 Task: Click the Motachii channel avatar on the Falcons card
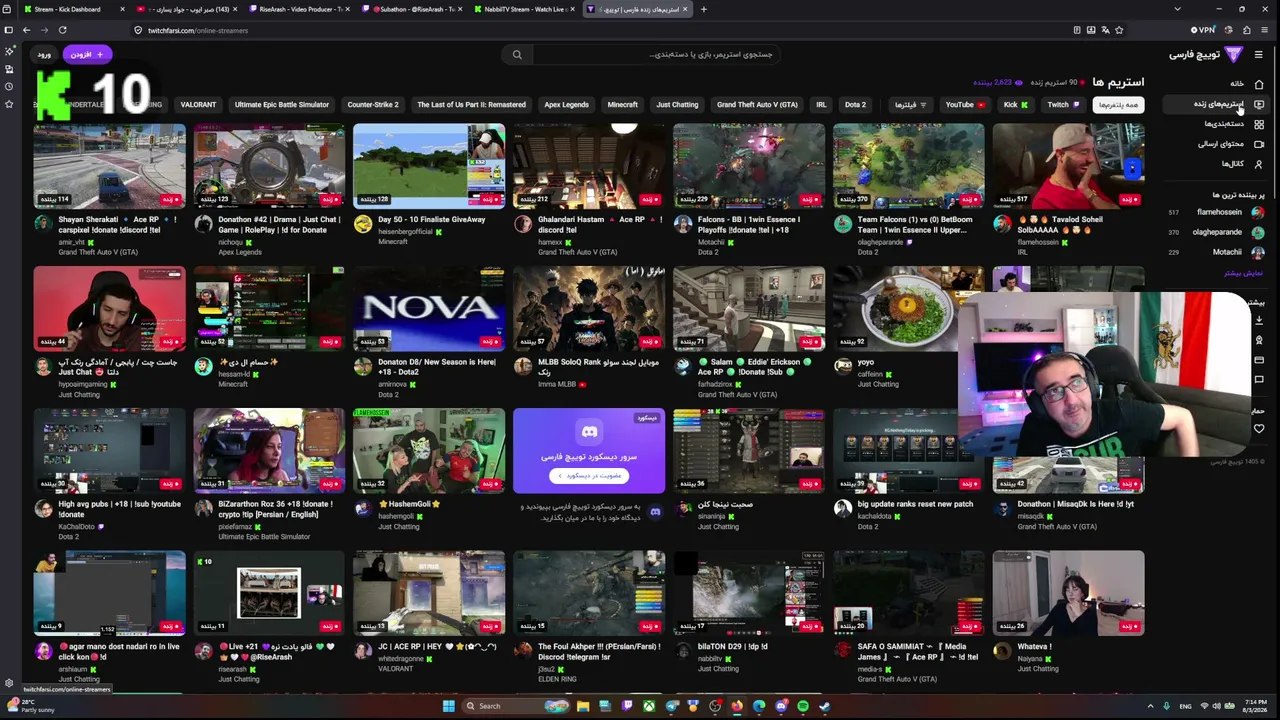click(683, 224)
